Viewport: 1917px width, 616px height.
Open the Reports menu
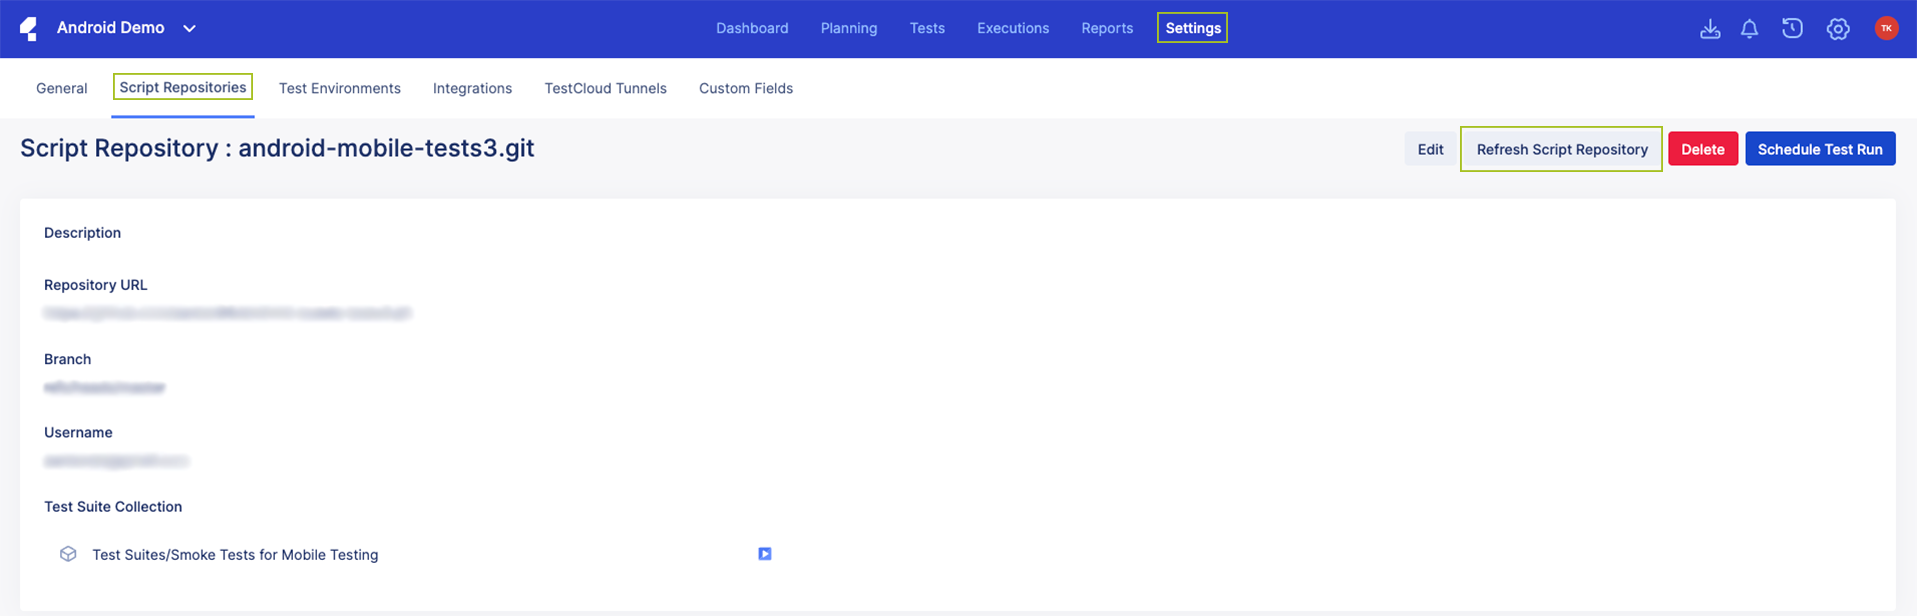(1107, 28)
